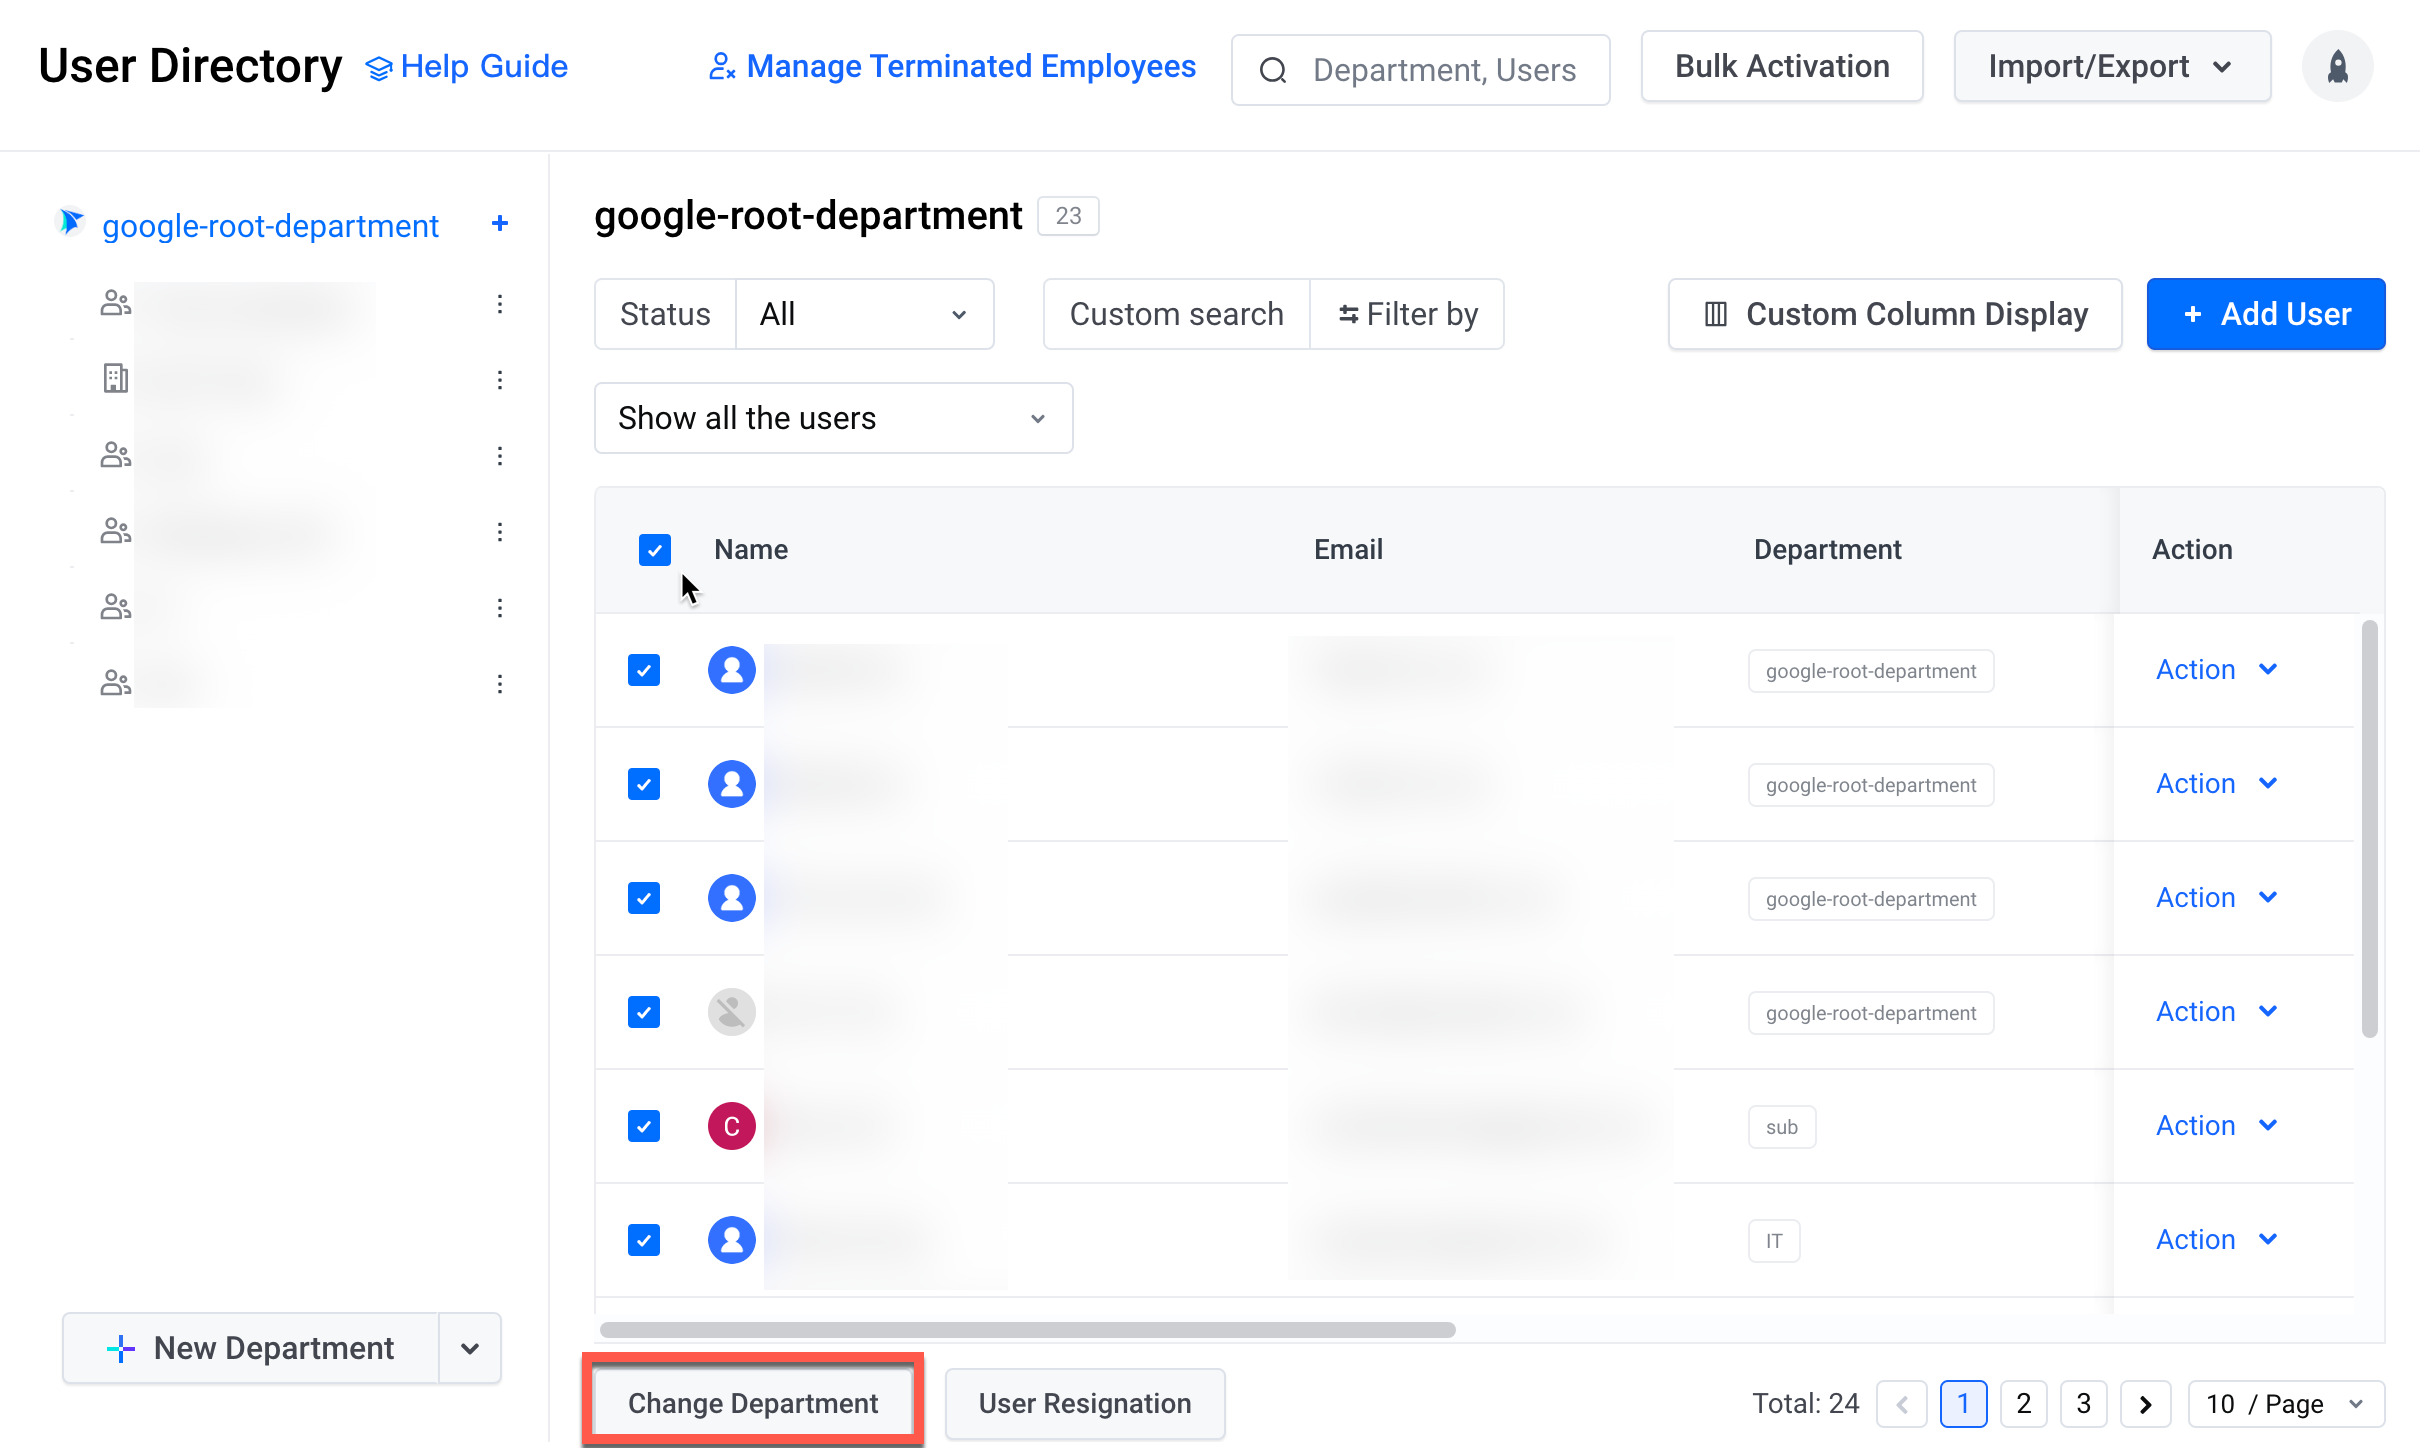This screenshot has height=1448, width=2420.
Task: Click the plus icon on New Department
Action: tap(121, 1348)
